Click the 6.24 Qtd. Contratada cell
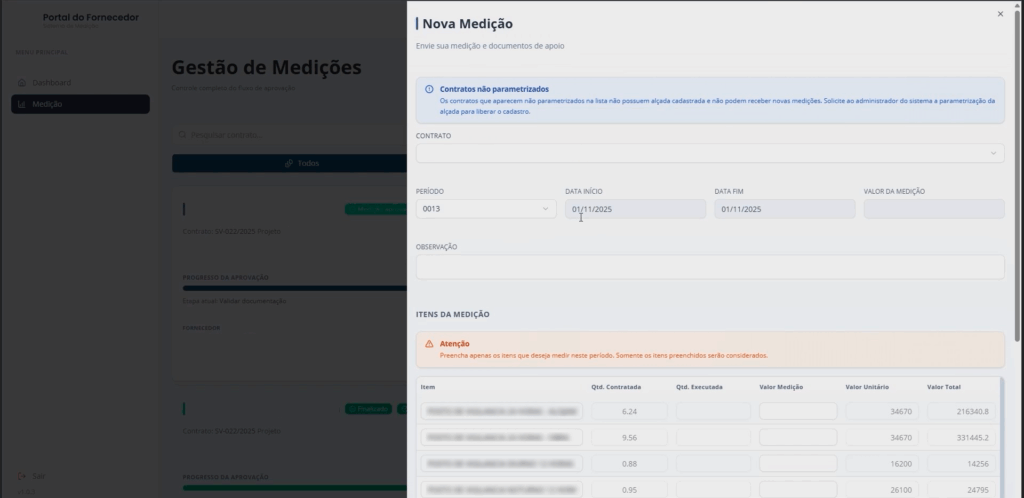The image size is (1024, 498). (630, 411)
